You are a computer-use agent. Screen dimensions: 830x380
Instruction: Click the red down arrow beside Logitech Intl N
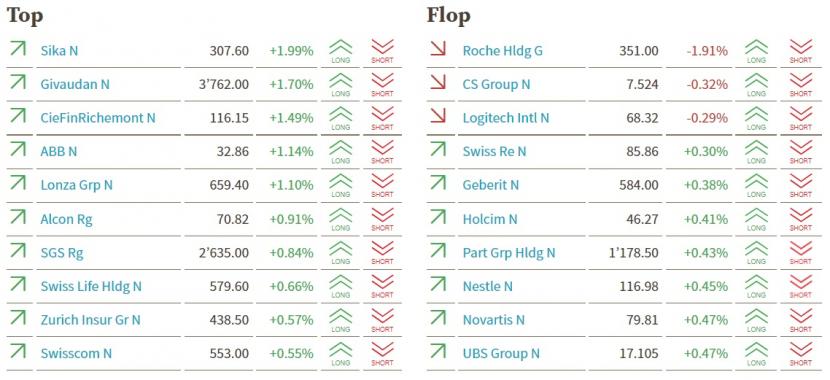coord(438,116)
